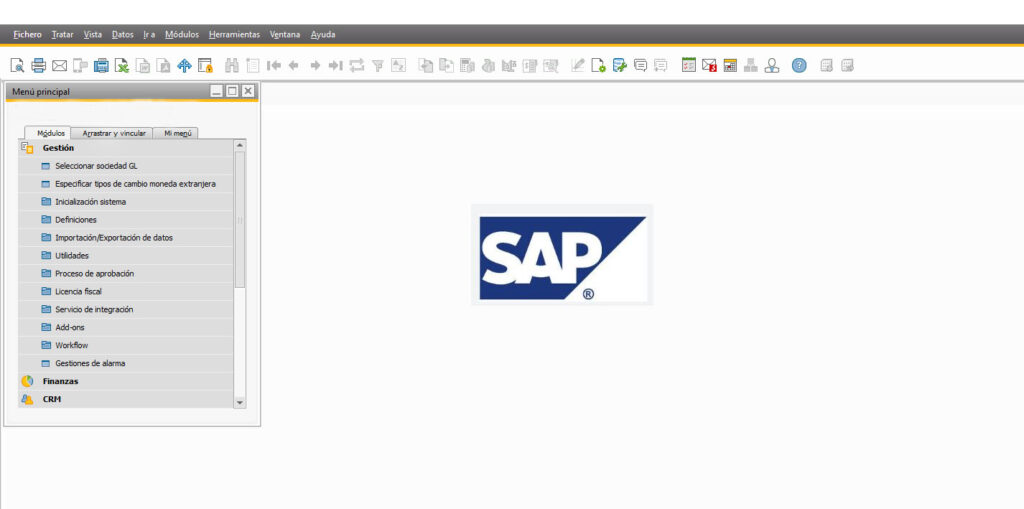The height and width of the screenshot is (509, 1024).
Task: Send by email using the envelope icon
Action: (x=59, y=66)
